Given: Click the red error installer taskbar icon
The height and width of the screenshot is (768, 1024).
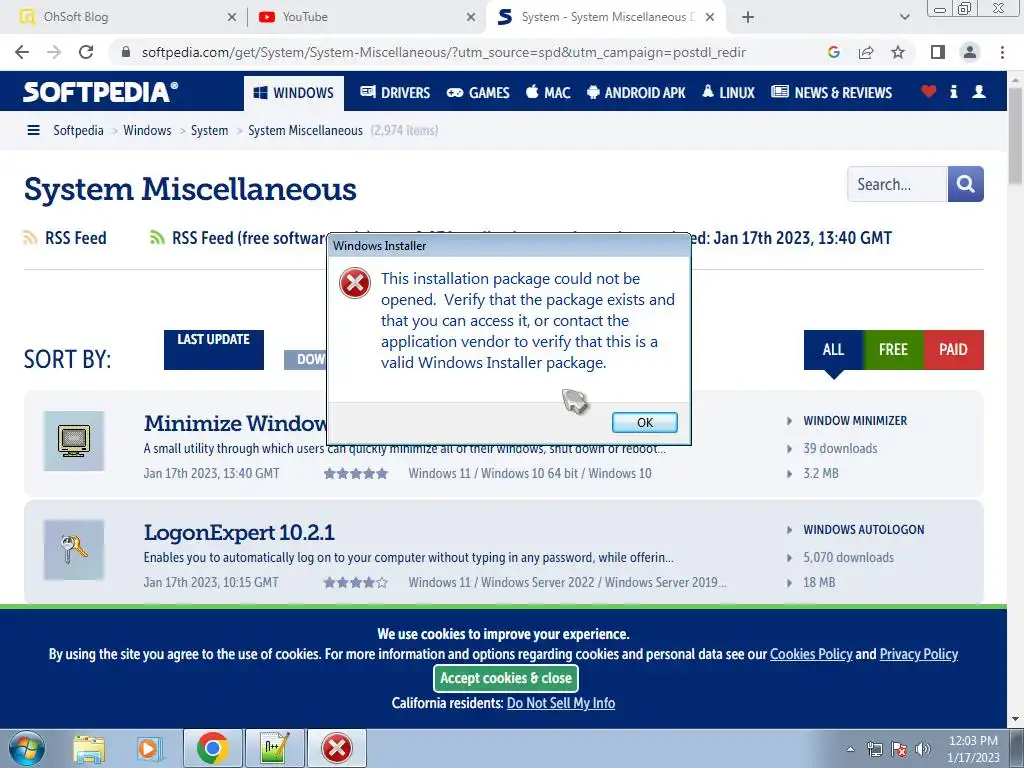Looking at the screenshot, I should click(x=337, y=748).
